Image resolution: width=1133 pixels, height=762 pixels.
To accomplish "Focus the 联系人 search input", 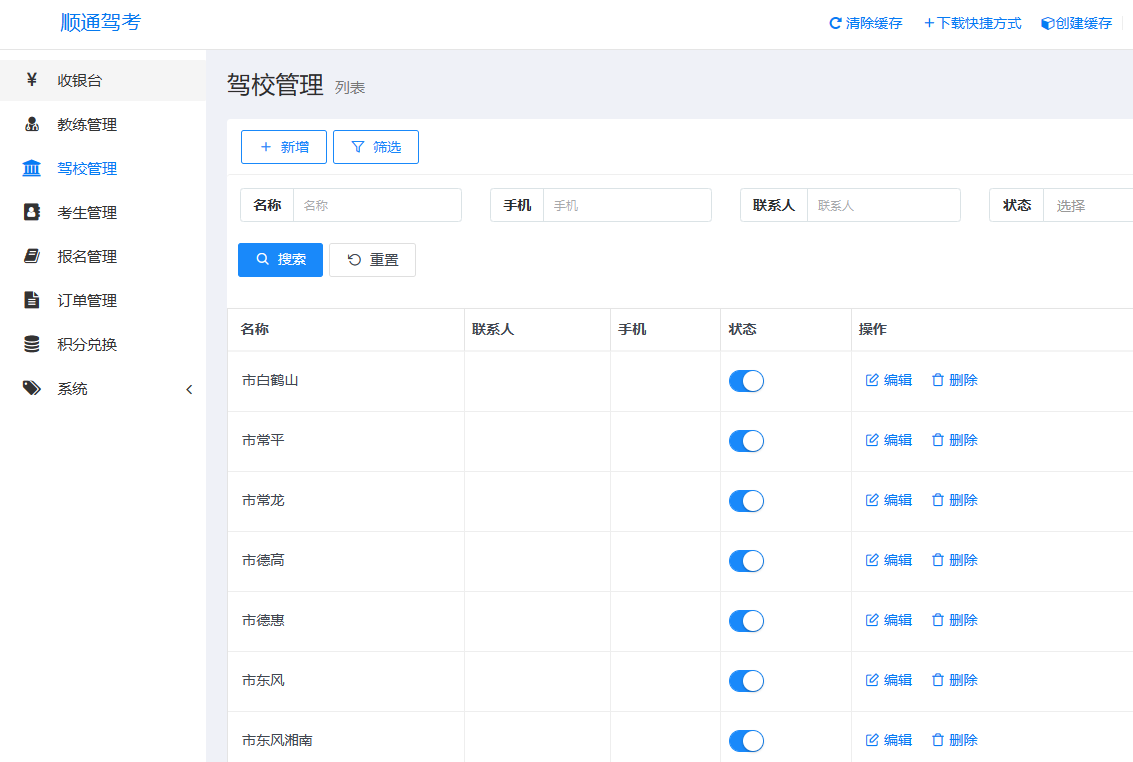I will tap(884, 205).
